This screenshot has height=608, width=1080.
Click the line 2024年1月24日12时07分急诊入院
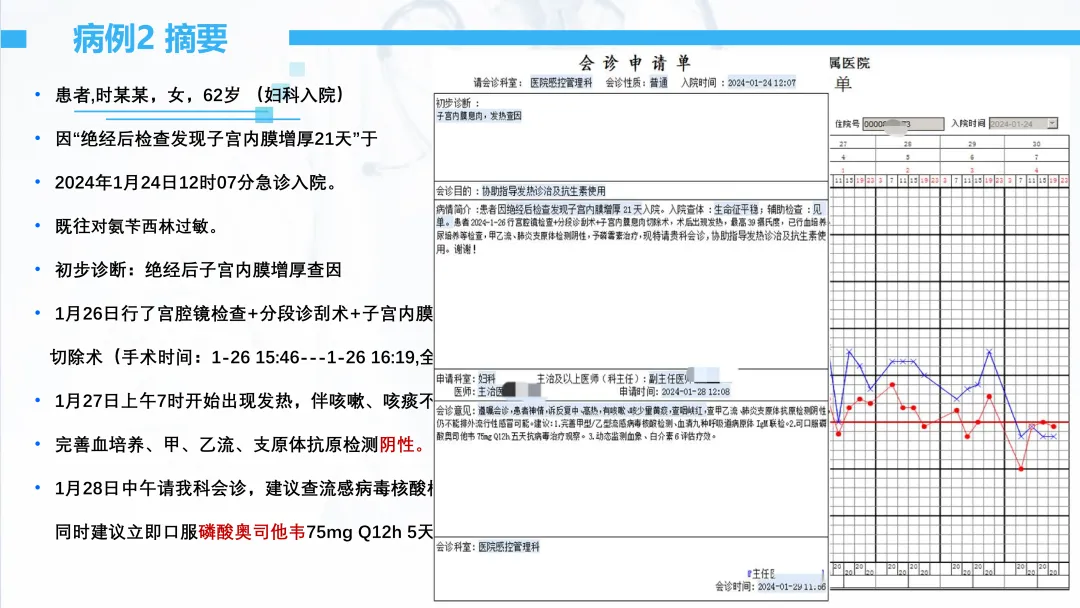(x=196, y=182)
